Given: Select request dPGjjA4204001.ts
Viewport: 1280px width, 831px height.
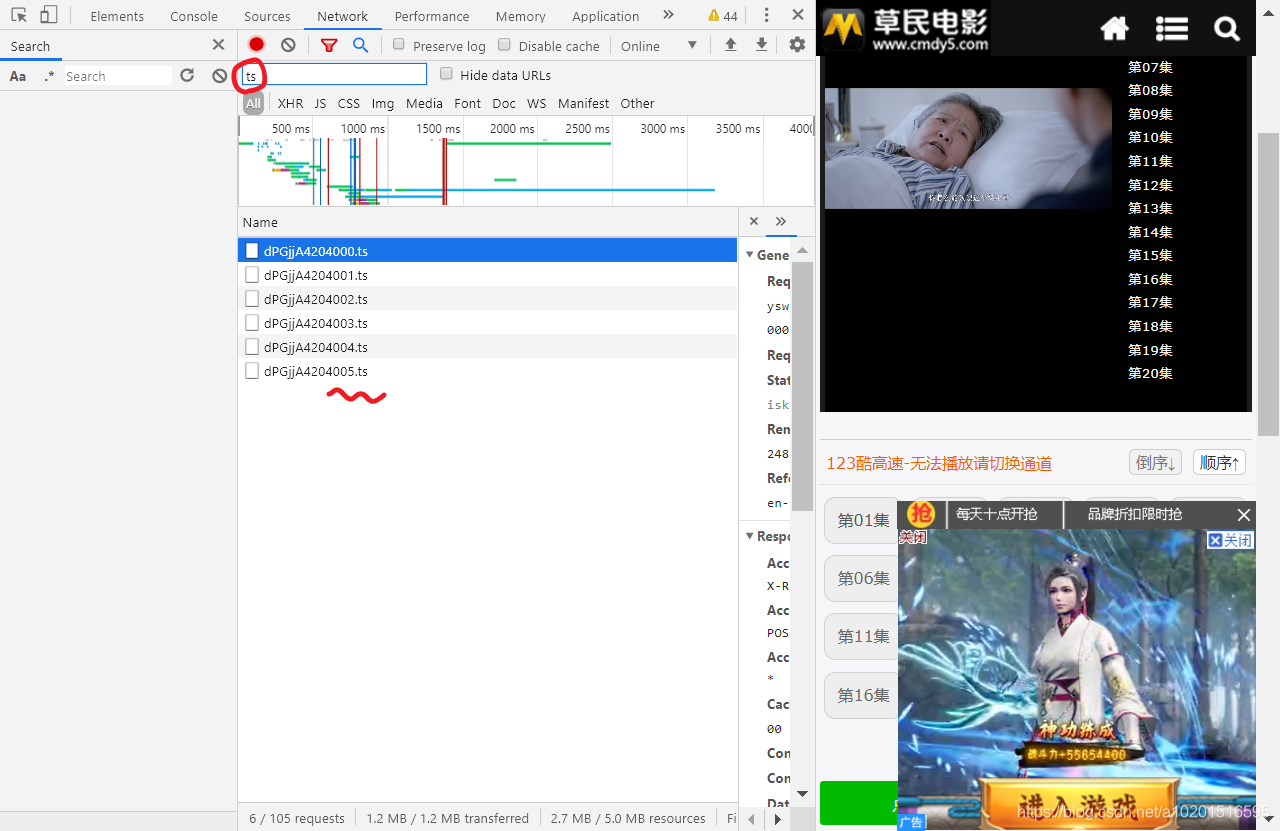Looking at the screenshot, I should coord(488,275).
